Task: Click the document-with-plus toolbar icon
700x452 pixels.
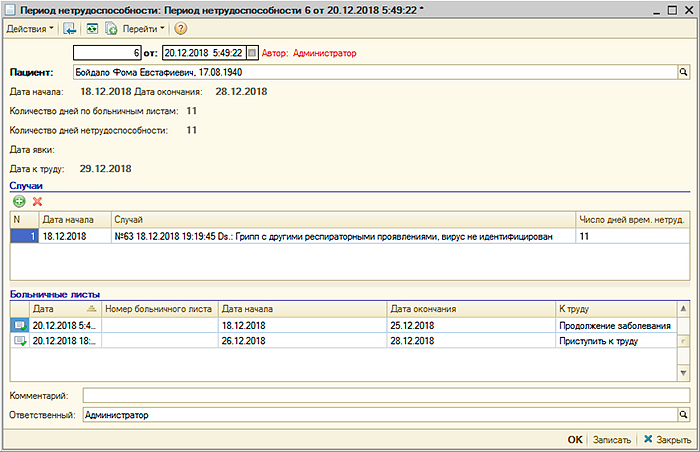Action: click(x=110, y=29)
